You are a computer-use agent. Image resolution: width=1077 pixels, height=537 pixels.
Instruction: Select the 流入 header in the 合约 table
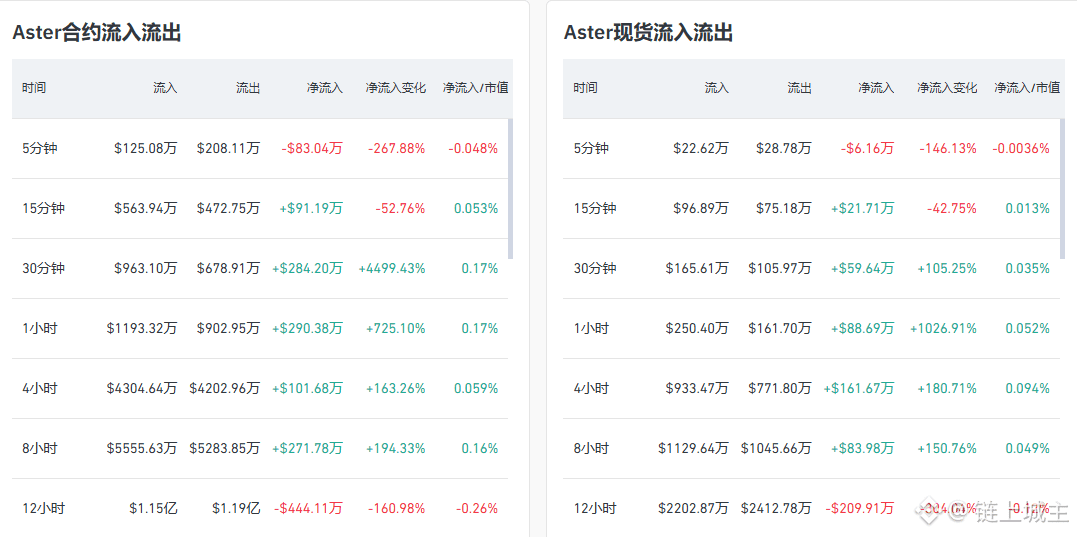tap(165, 88)
